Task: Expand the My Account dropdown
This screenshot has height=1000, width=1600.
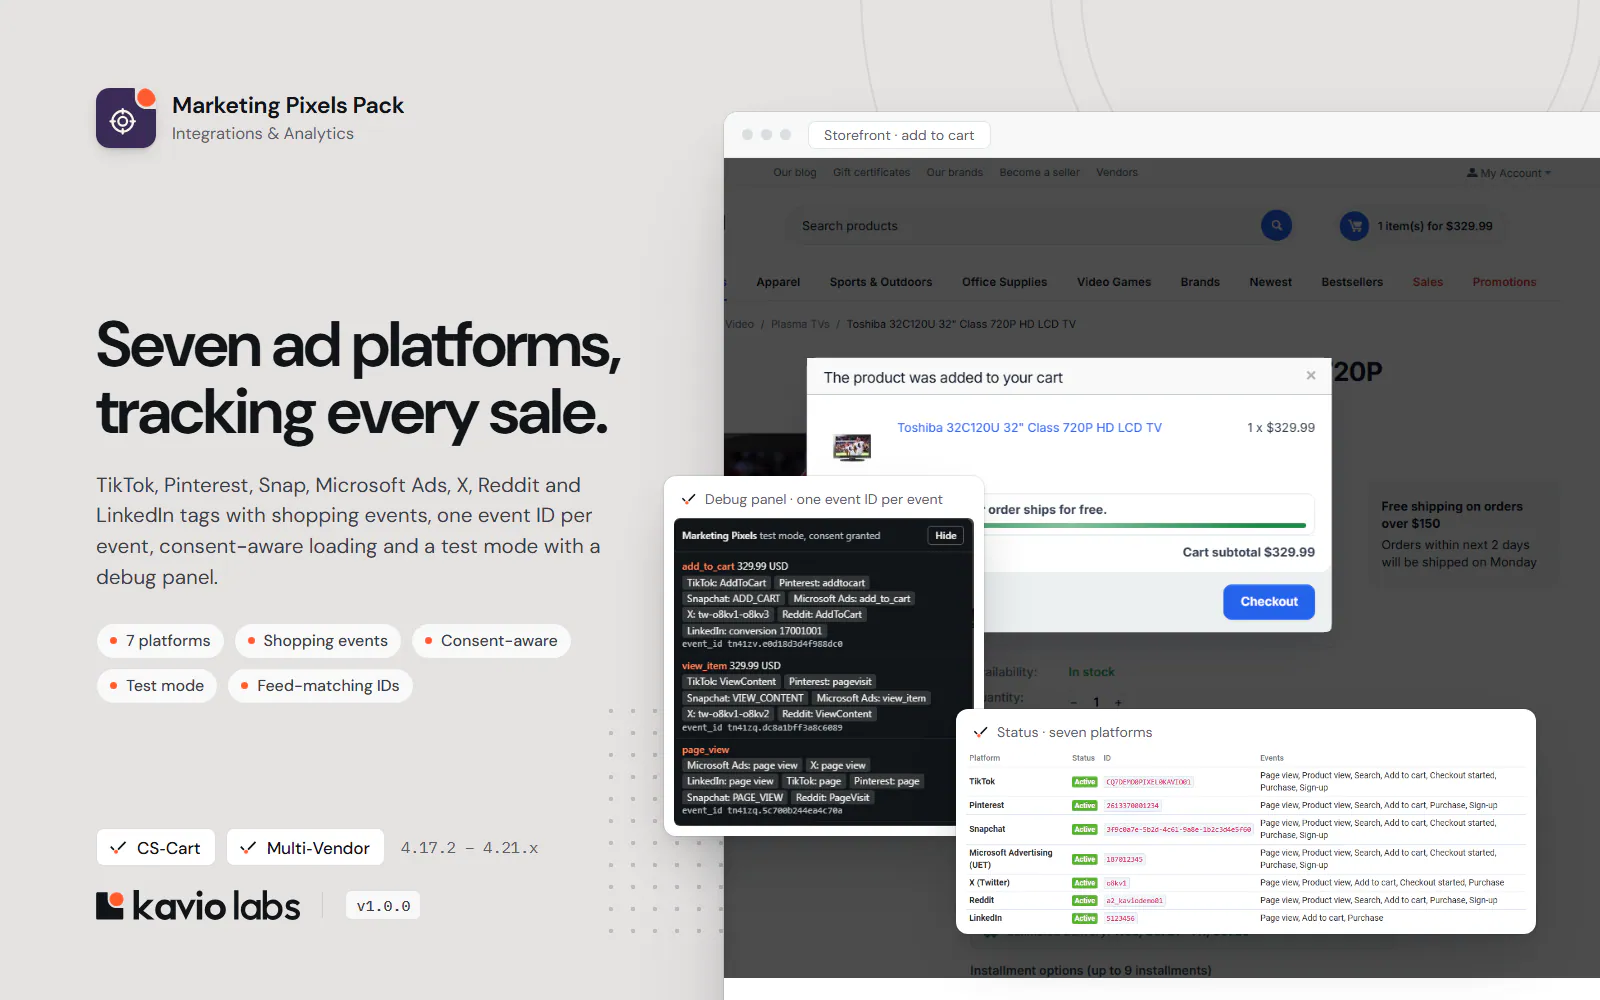Action: pos(1508,173)
